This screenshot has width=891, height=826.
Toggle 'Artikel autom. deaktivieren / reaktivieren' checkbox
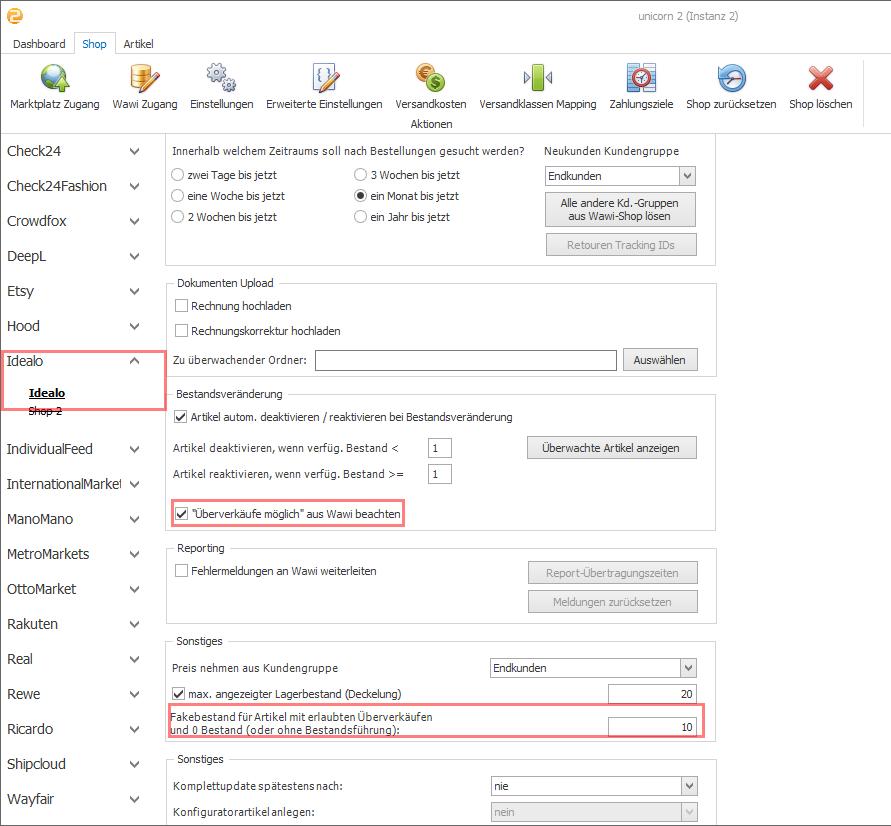click(181, 417)
